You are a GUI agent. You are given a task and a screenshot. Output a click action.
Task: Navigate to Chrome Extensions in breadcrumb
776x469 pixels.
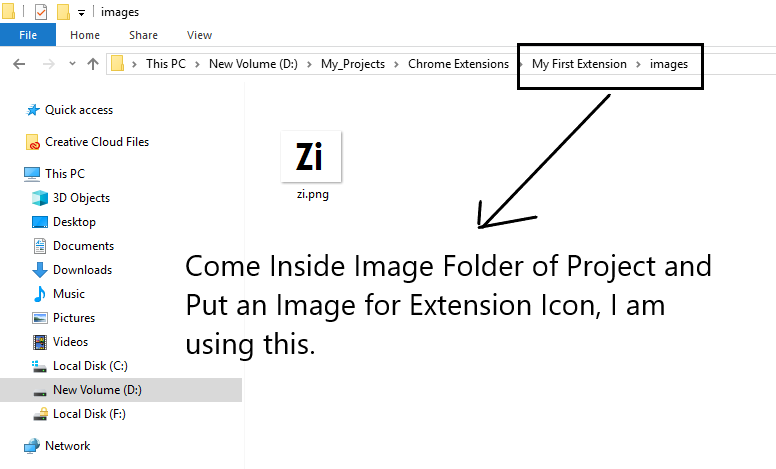pyautogui.click(x=458, y=64)
